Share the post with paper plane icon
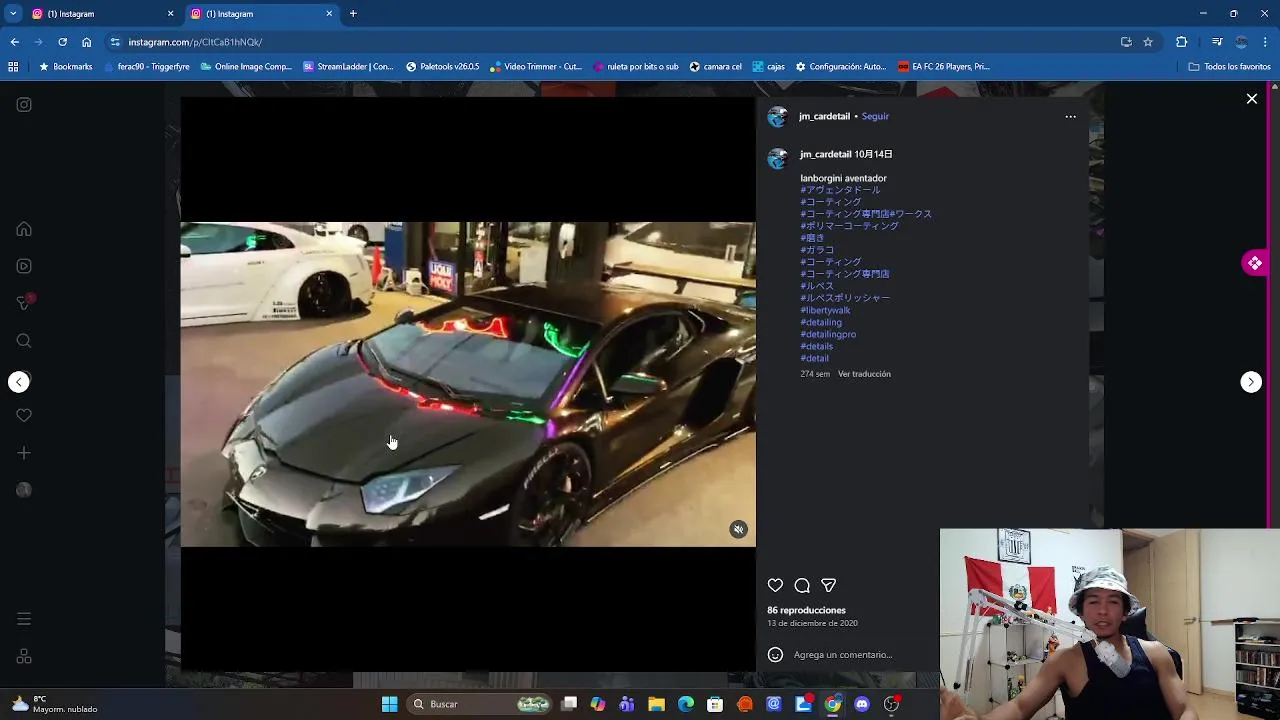This screenshot has width=1280, height=720. pos(828,585)
